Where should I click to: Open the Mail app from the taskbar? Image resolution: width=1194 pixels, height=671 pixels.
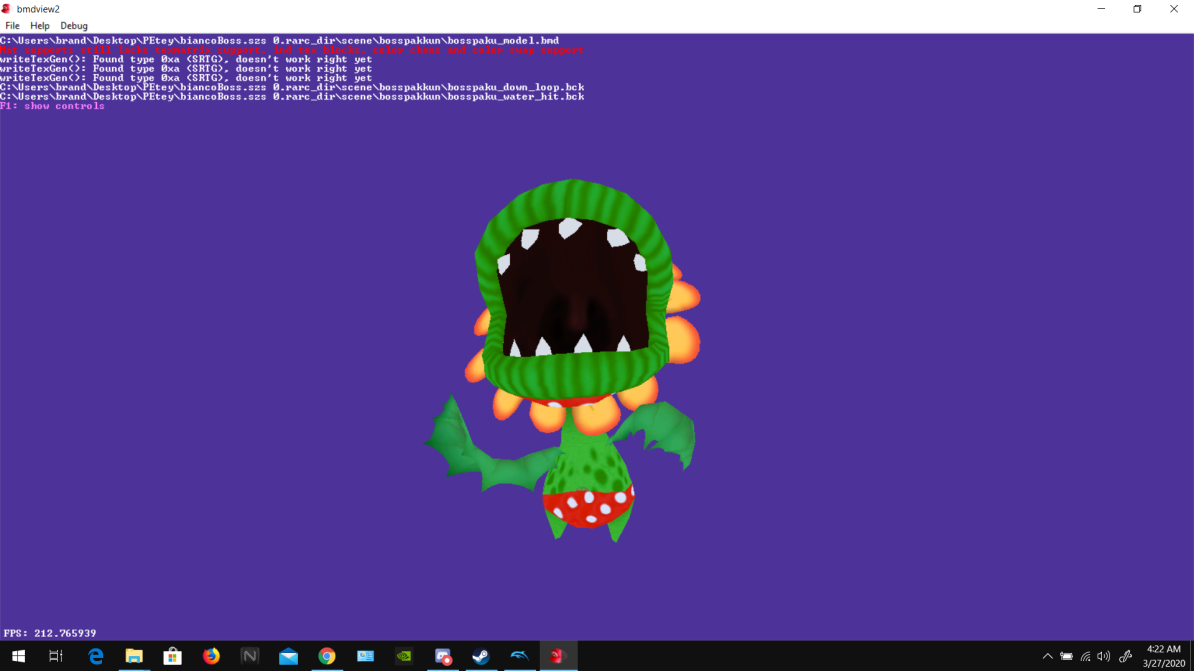[x=289, y=656]
